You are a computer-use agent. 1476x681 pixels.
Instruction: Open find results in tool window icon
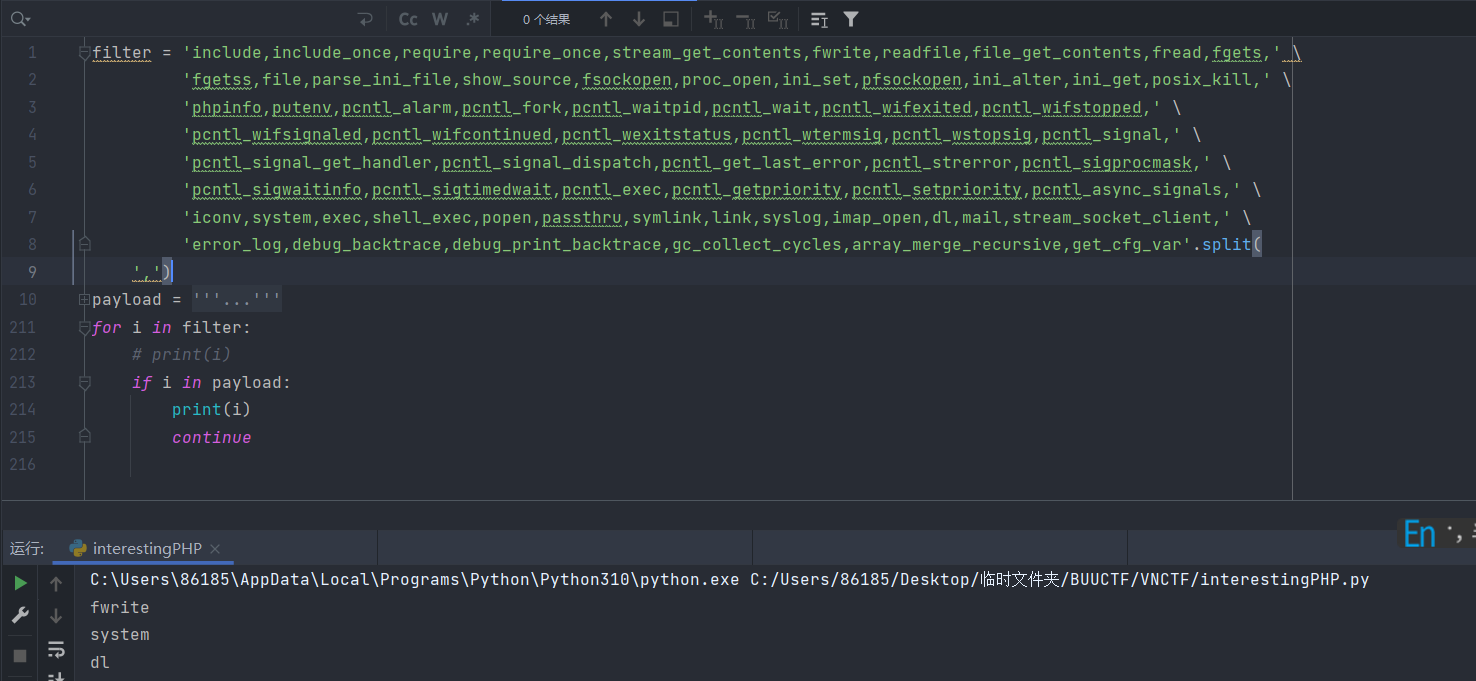coord(819,19)
